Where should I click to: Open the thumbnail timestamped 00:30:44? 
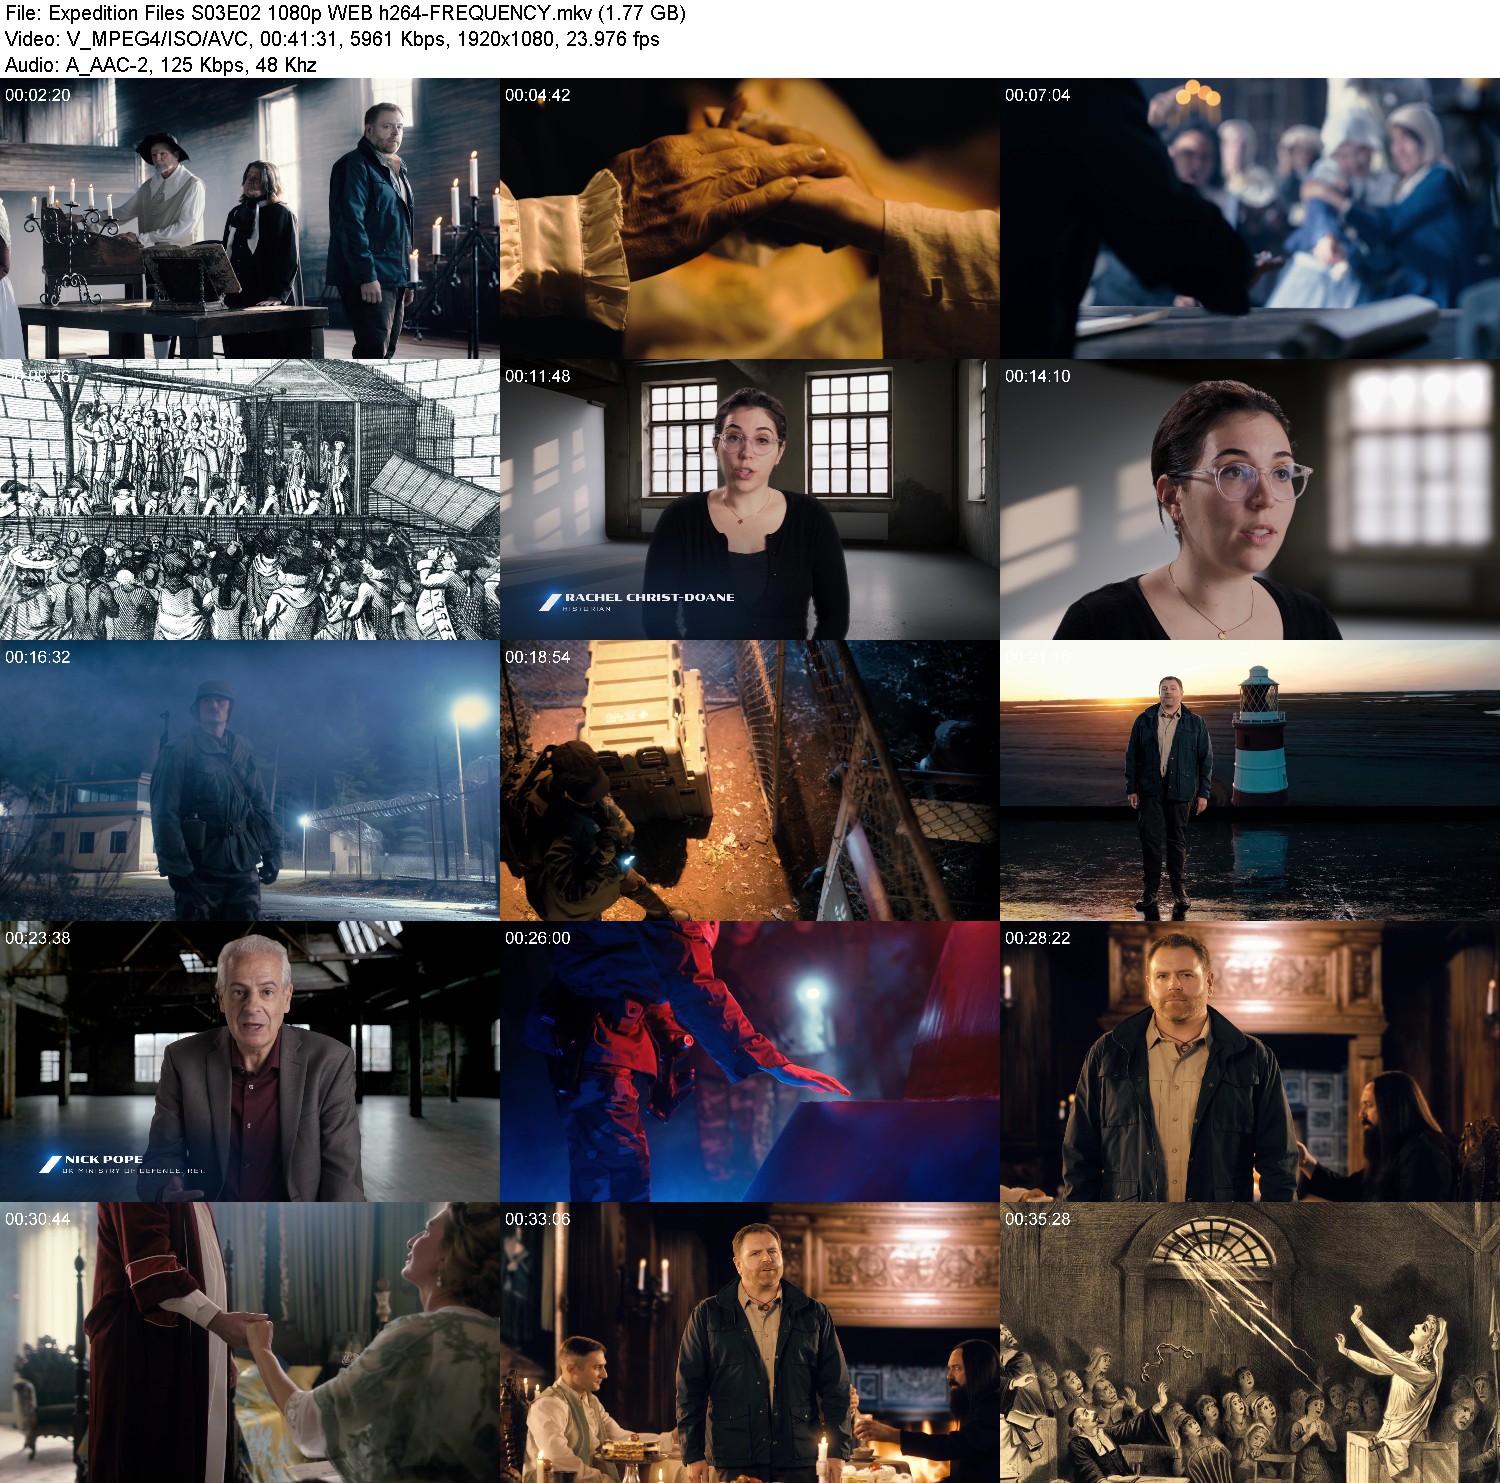[x=250, y=1343]
